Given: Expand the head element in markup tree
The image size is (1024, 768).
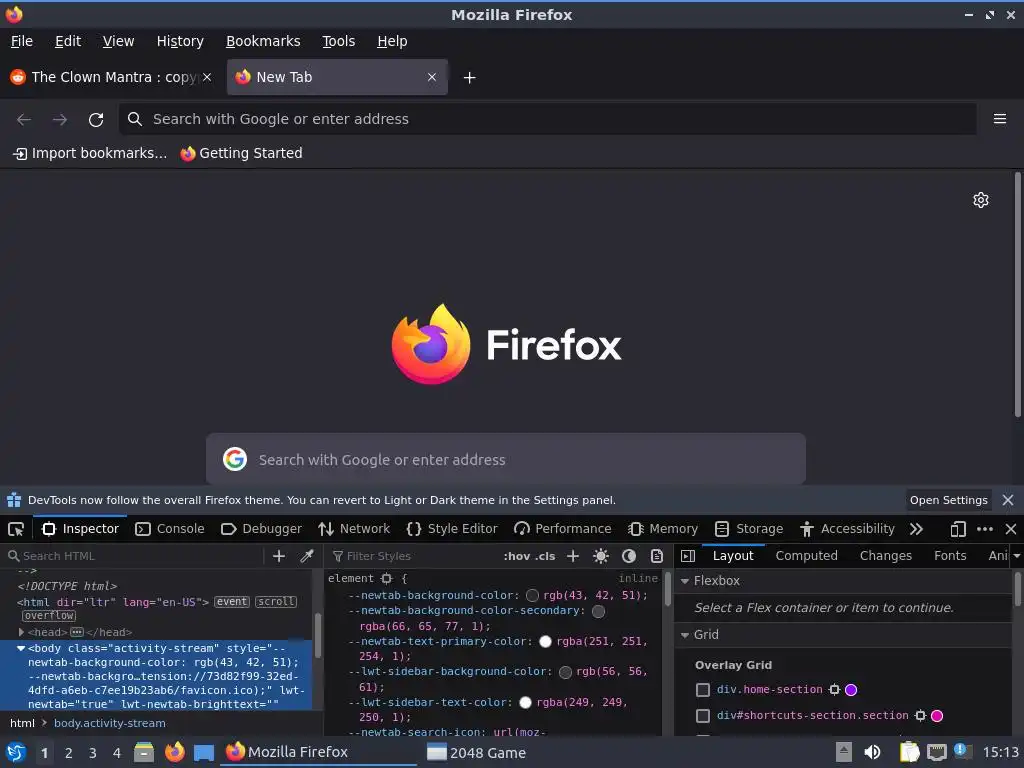Looking at the screenshot, I should tap(21, 632).
